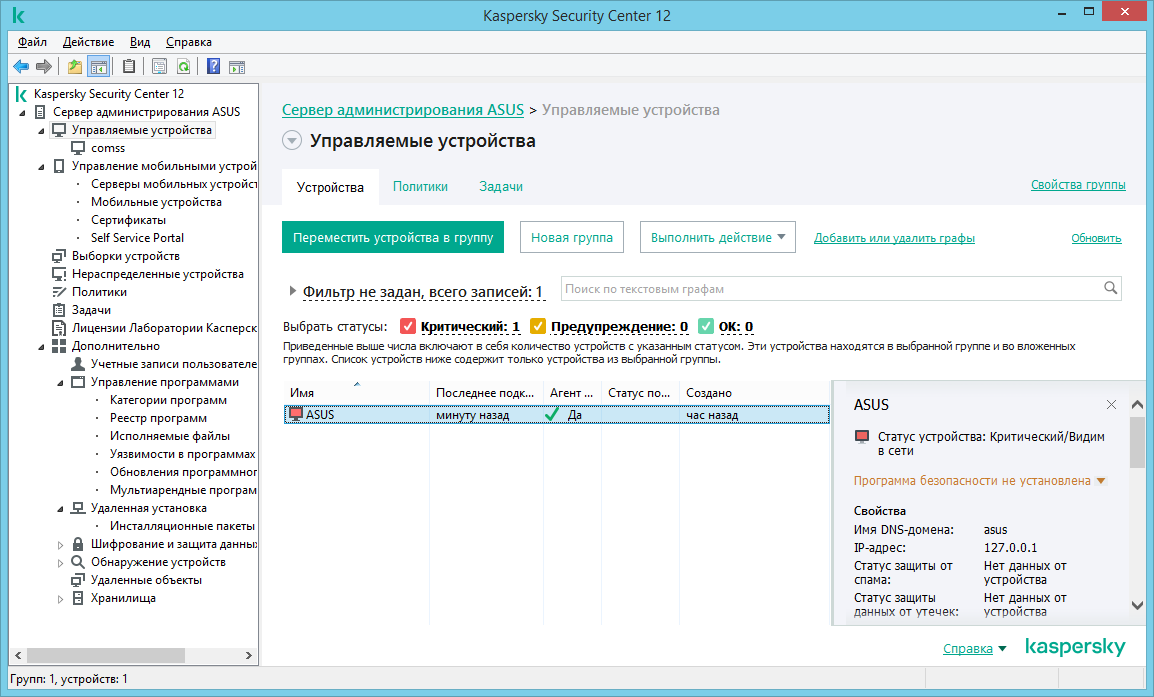This screenshot has height=697, width=1154.
Task: Open the Выполнить действие dropdown
Action: point(718,237)
